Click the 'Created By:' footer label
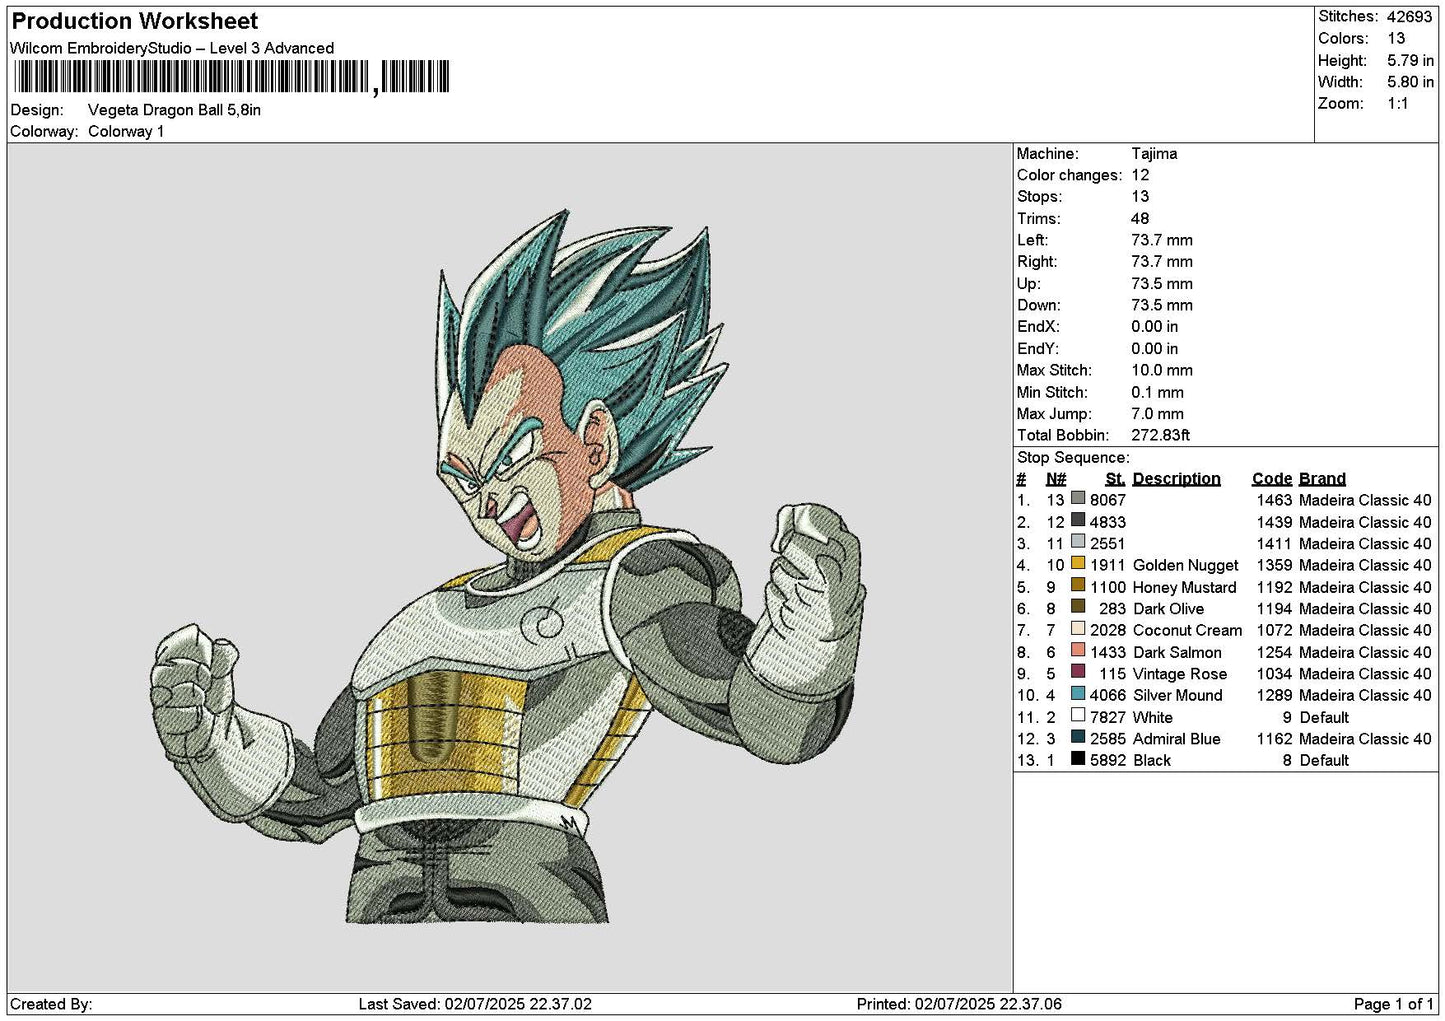 point(51,1004)
